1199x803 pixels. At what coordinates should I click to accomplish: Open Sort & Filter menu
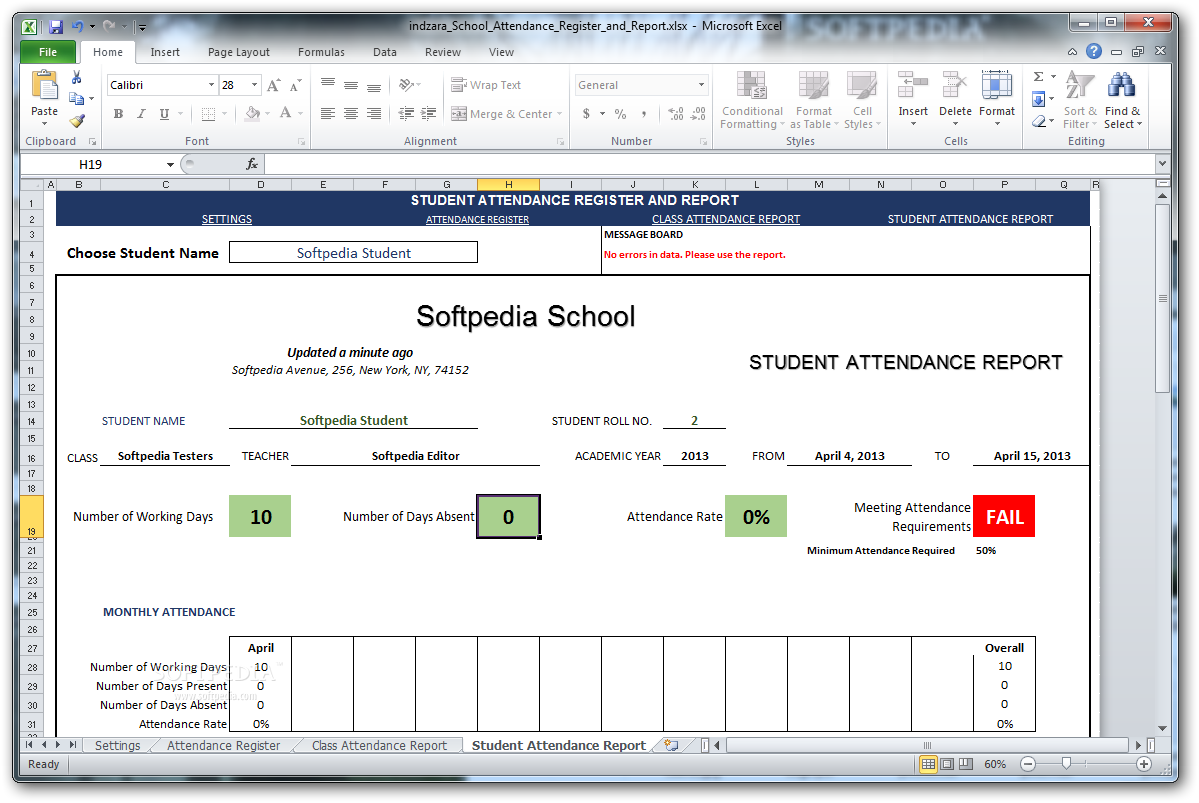click(x=1080, y=100)
